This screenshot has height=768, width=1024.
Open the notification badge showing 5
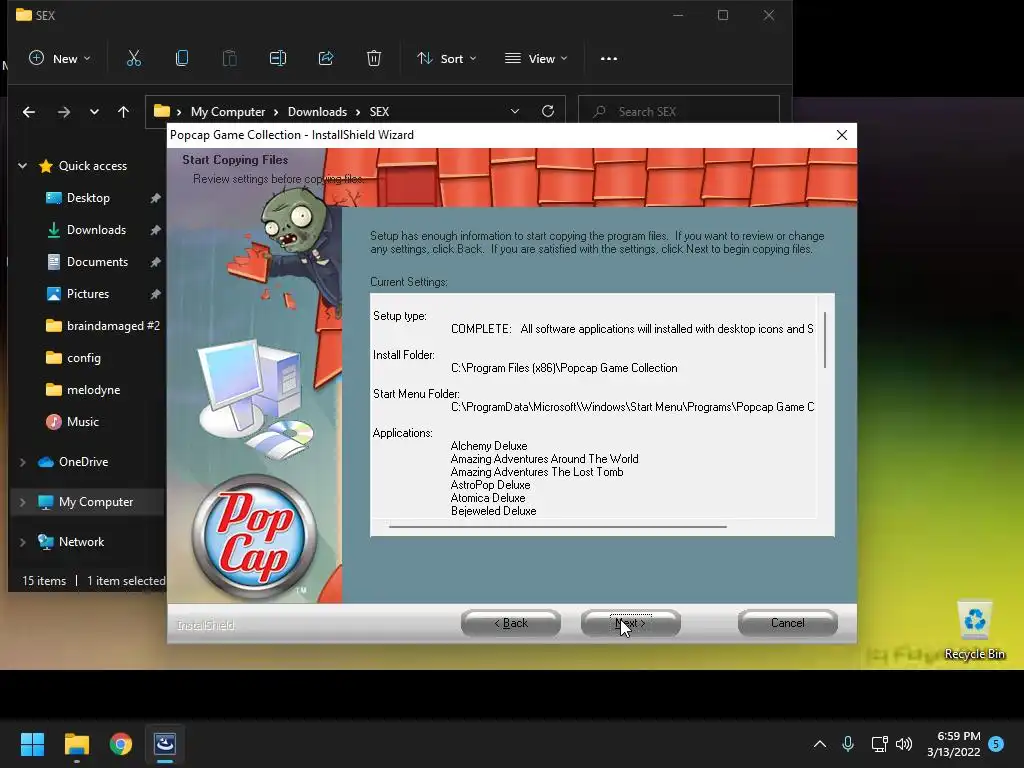(x=996, y=743)
